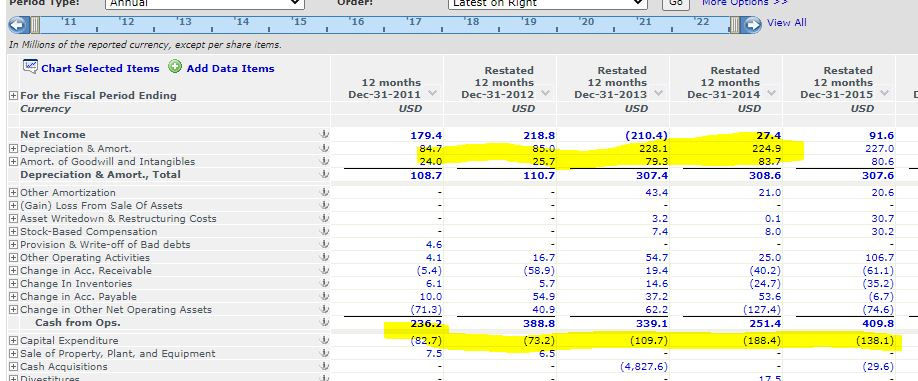This screenshot has height=381, width=918.
Task: Click the chart icon in the Amort. of Goodwill and Intangibles row
Action: (x=323, y=162)
